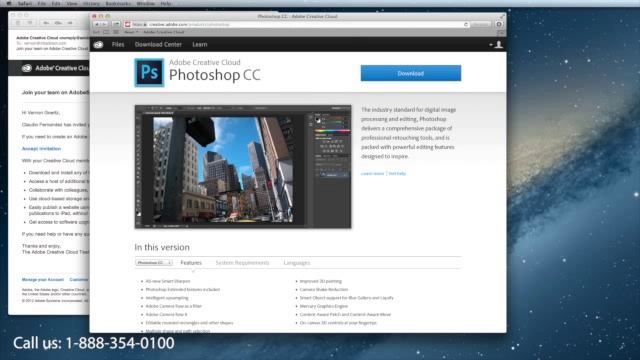Expand the dropdown arrow beside the profile icon
Viewport: 640px width, 360px height.
pyautogui.click(x=491, y=44)
